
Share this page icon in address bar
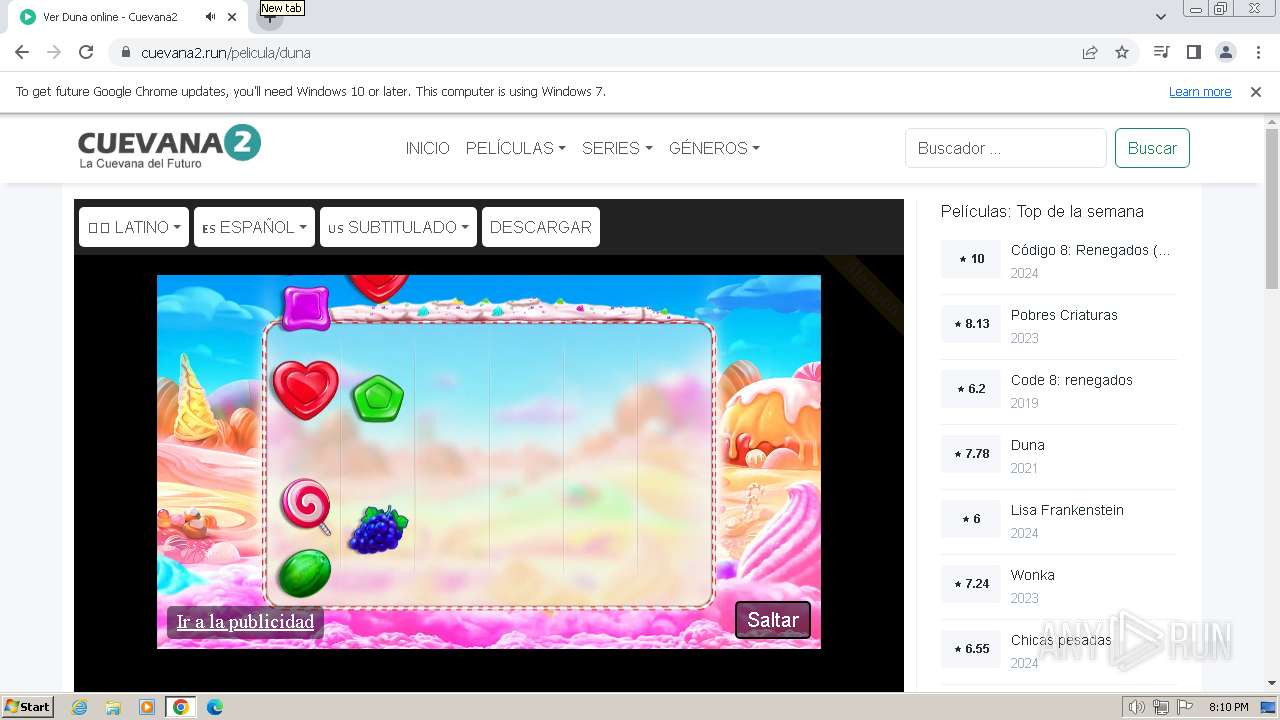pos(1090,52)
